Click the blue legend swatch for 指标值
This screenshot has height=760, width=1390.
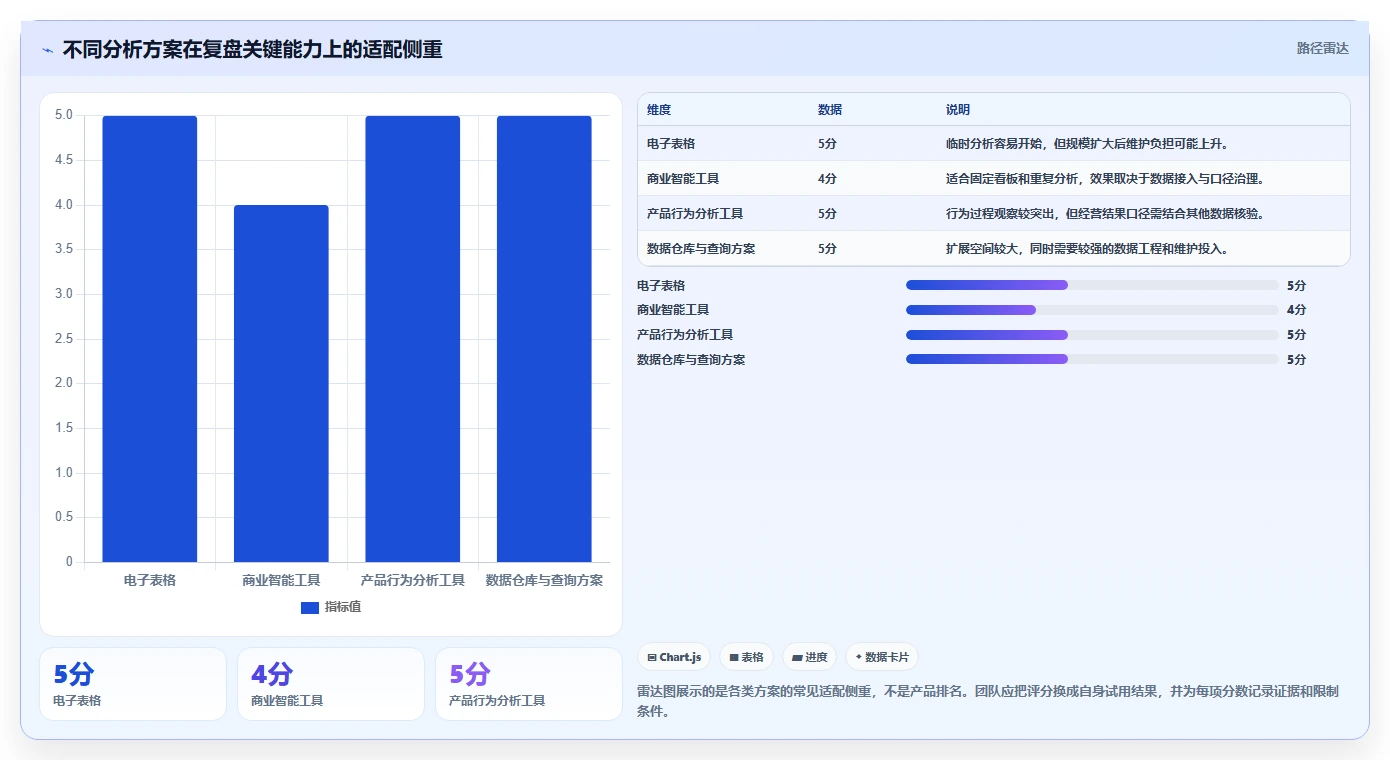[310, 607]
